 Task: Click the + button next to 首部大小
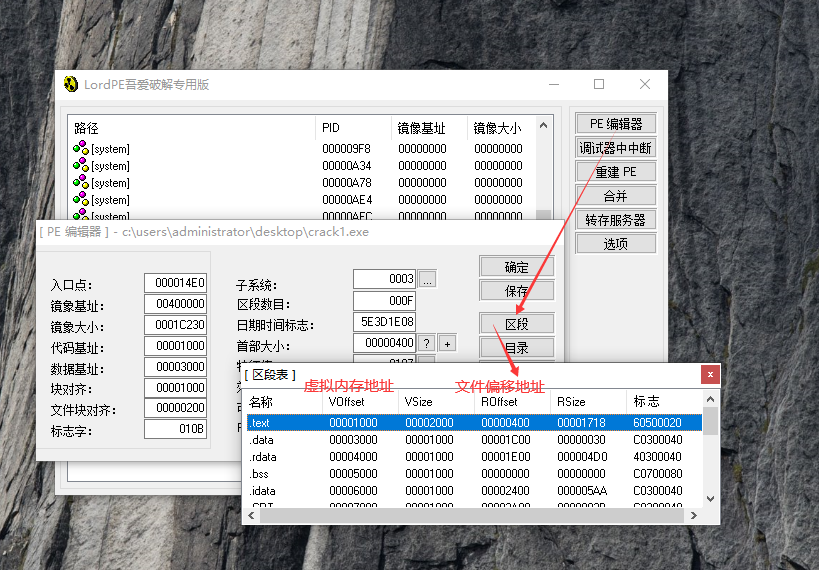[x=448, y=343]
